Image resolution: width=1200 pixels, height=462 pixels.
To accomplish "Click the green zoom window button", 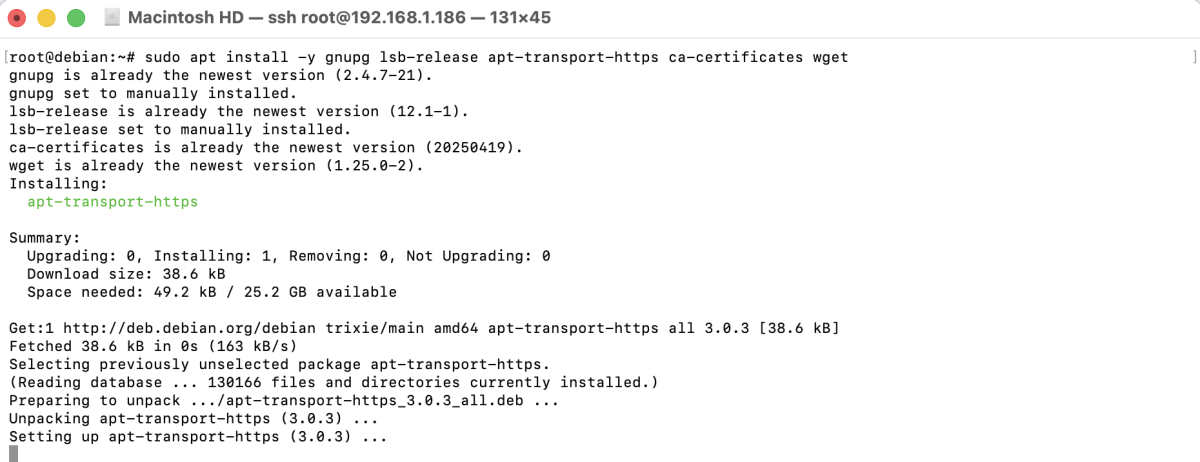I will (x=75, y=19).
